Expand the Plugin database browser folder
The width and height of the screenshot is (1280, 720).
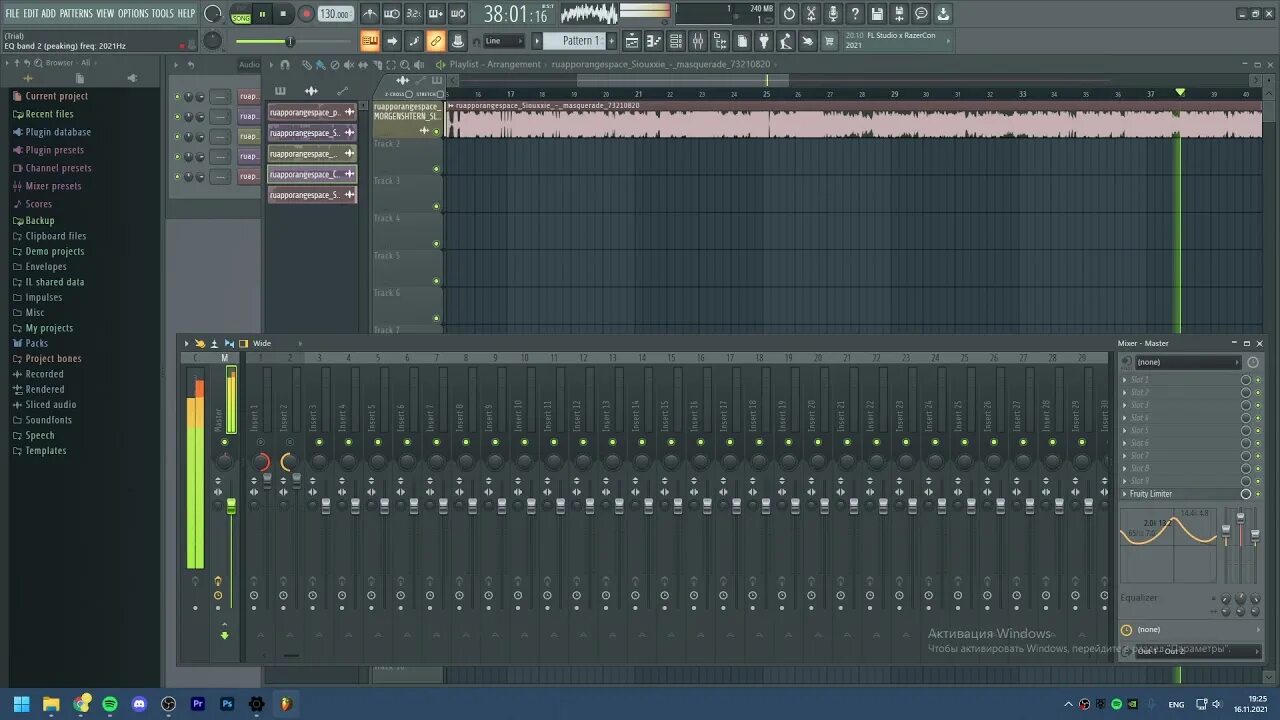(x=58, y=132)
